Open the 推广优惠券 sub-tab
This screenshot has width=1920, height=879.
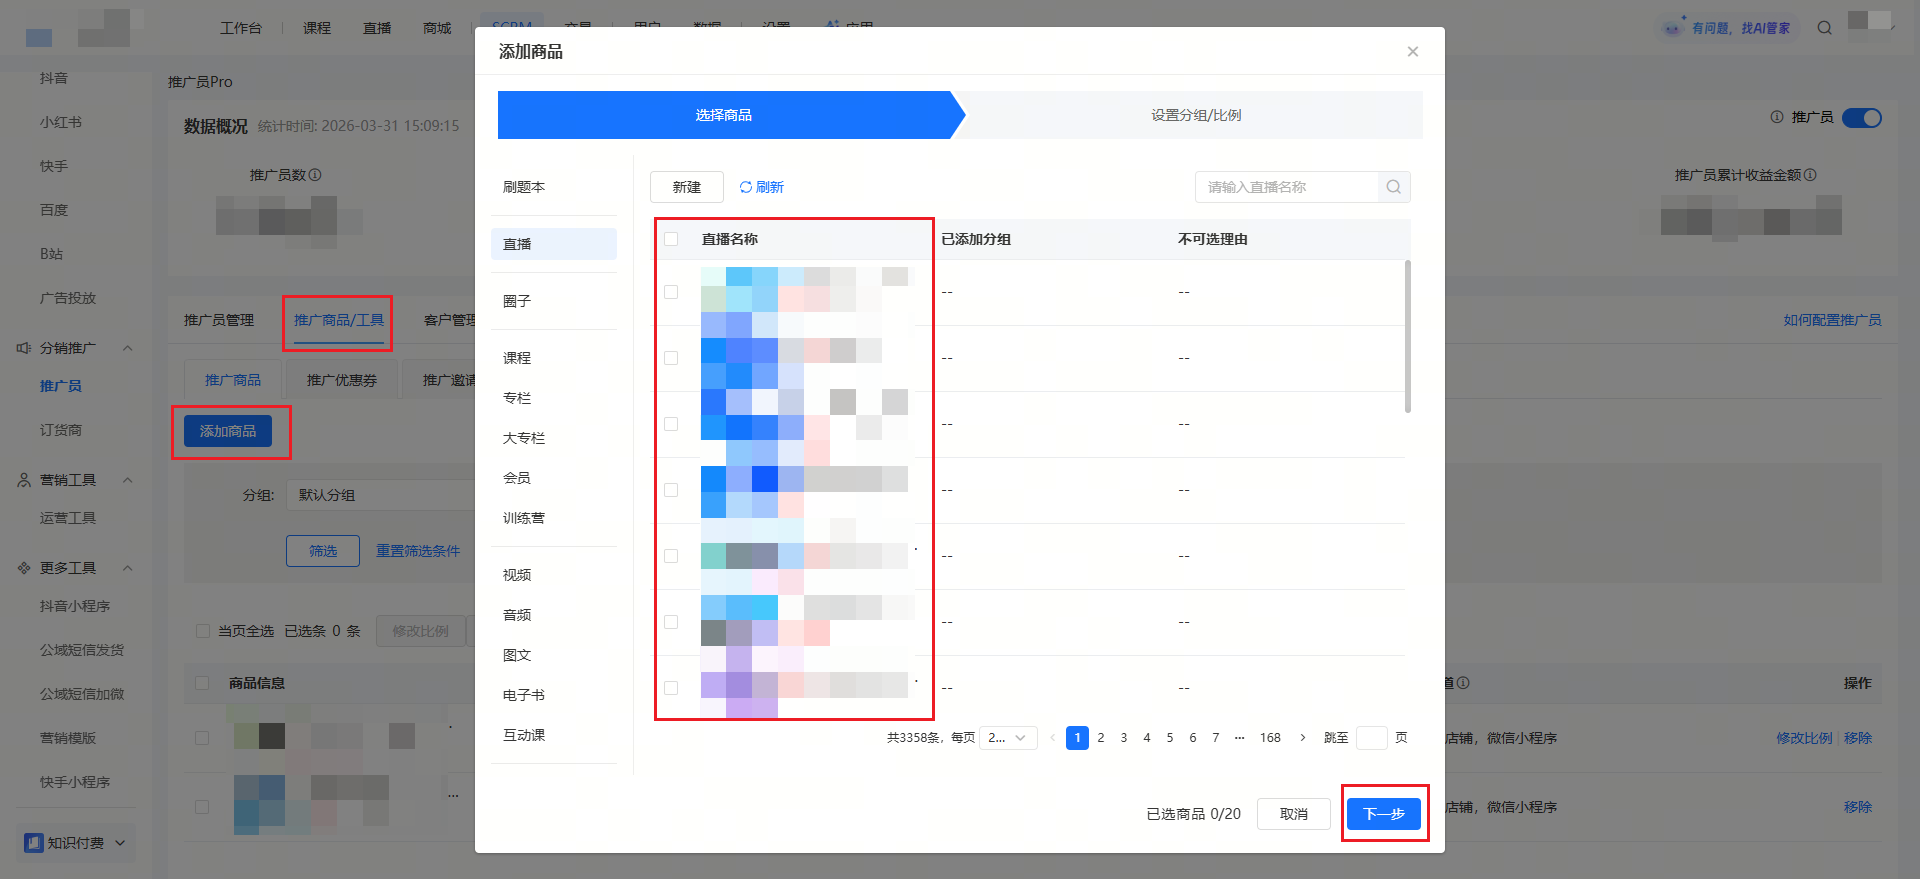[342, 380]
